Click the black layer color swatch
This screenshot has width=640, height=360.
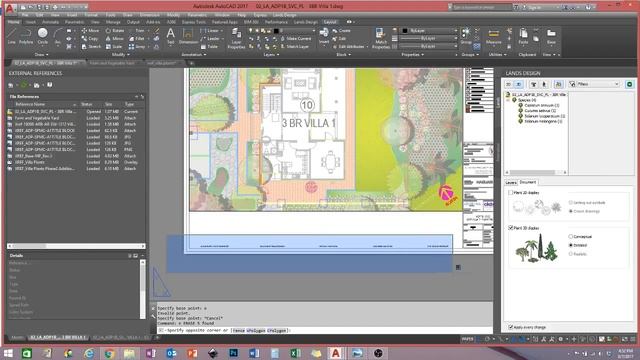(x=276, y=31)
